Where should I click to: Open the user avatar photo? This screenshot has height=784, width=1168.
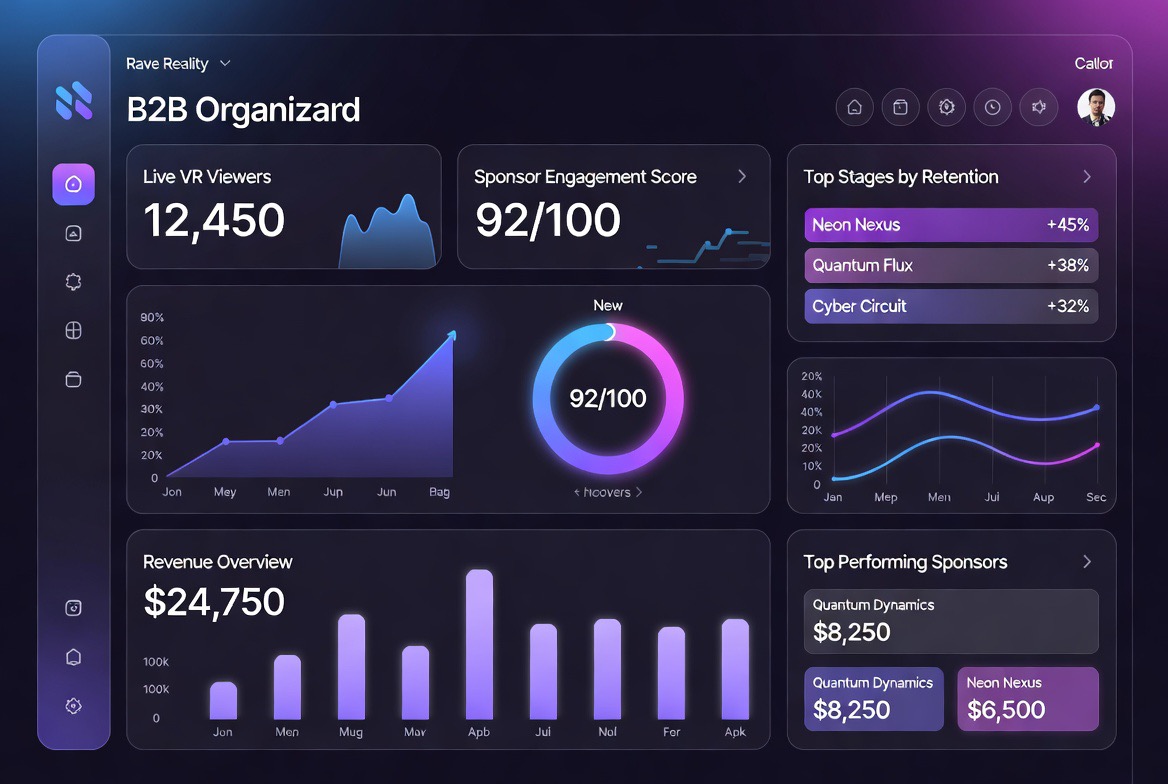(1096, 107)
